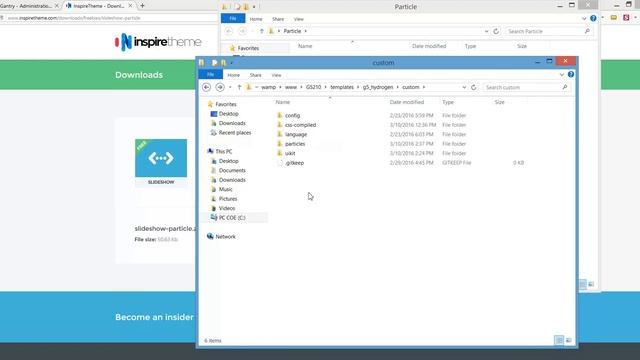Image resolution: width=640 pixels, height=360 pixels.
Task: Select Music in sidebar
Action: [225, 189]
